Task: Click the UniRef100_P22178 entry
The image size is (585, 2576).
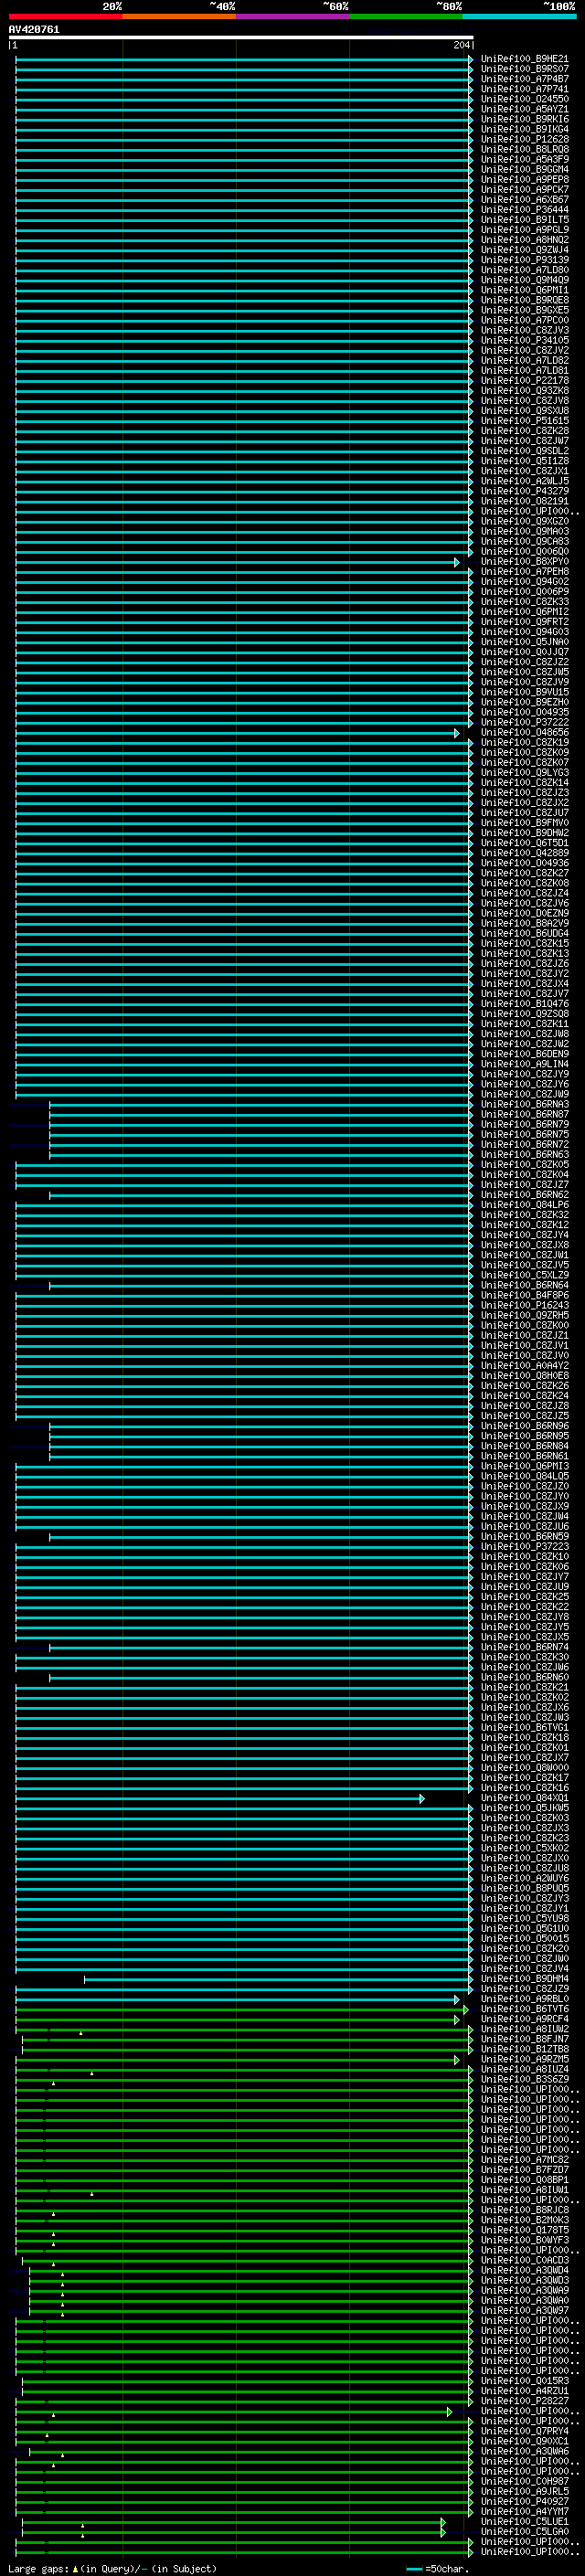Action: coord(525,381)
